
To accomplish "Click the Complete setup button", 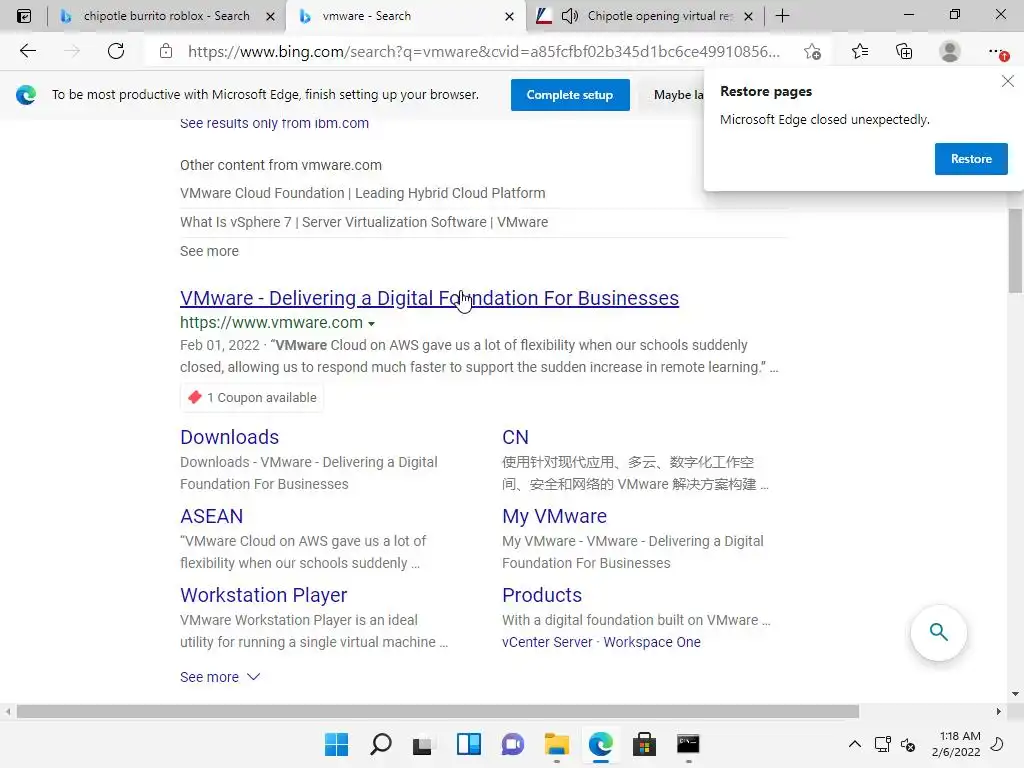I will tap(570, 95).
